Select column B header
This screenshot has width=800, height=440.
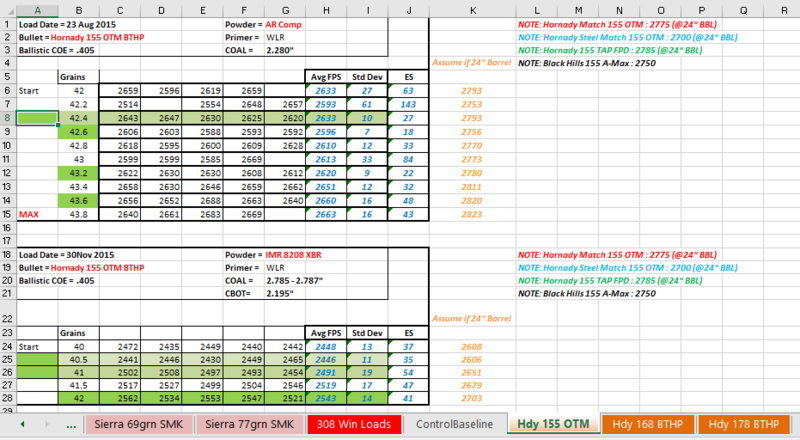pos(79,11)
